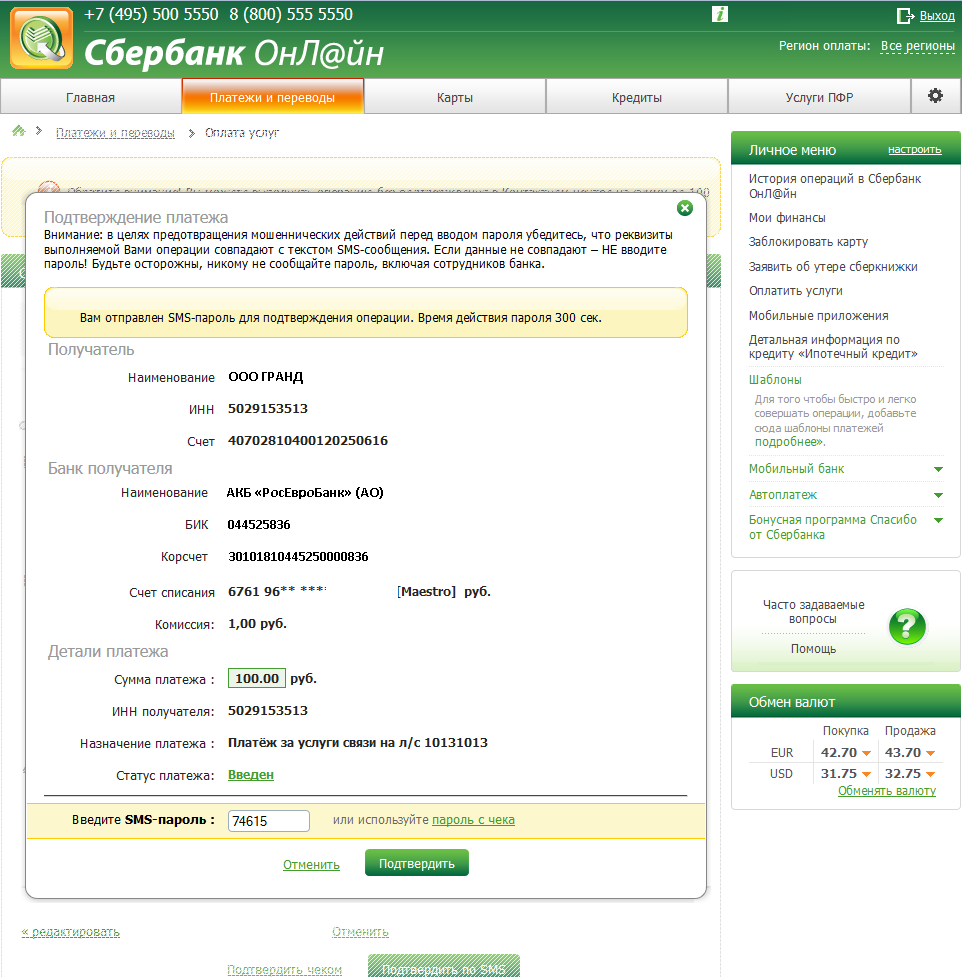Click the EUR buy rate 42.70
The width and height of the screenshot is (962, 979).
(839, 753)
